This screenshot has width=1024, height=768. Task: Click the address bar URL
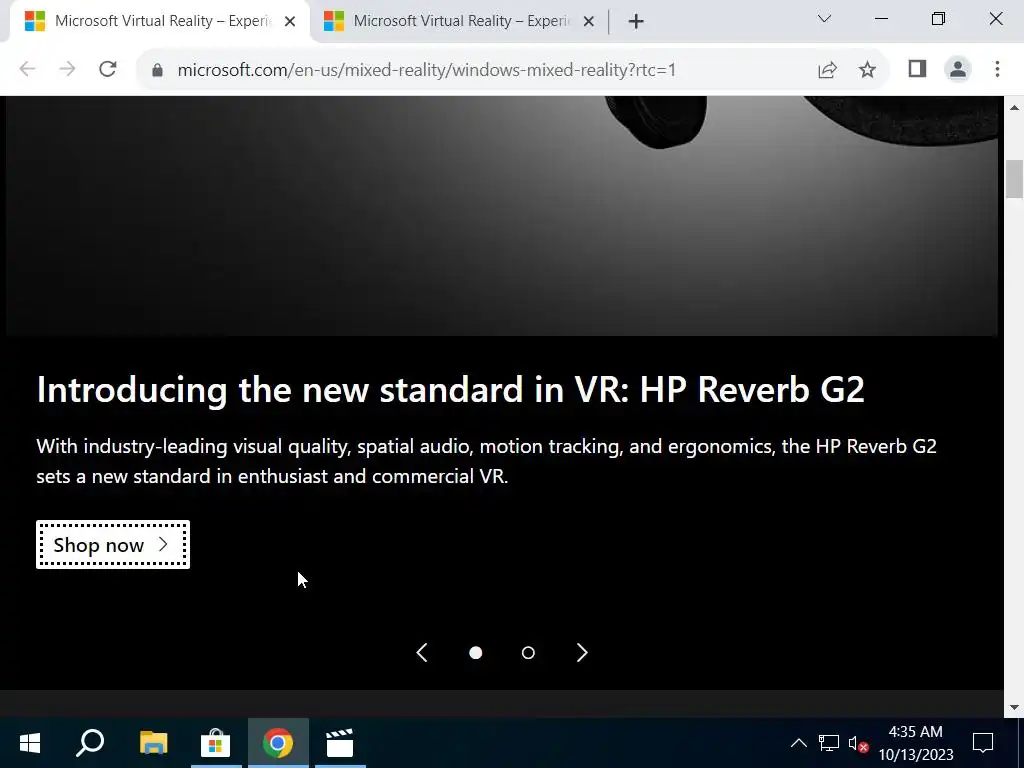(x=426, y=70)
